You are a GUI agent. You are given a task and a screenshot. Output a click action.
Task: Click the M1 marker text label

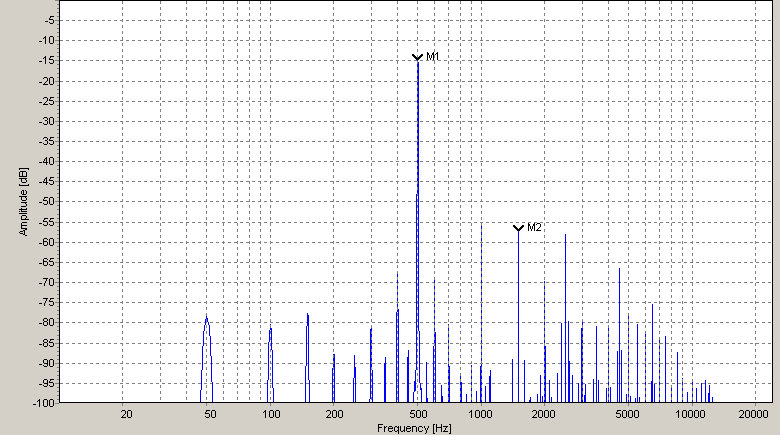(x=433, y=57)
